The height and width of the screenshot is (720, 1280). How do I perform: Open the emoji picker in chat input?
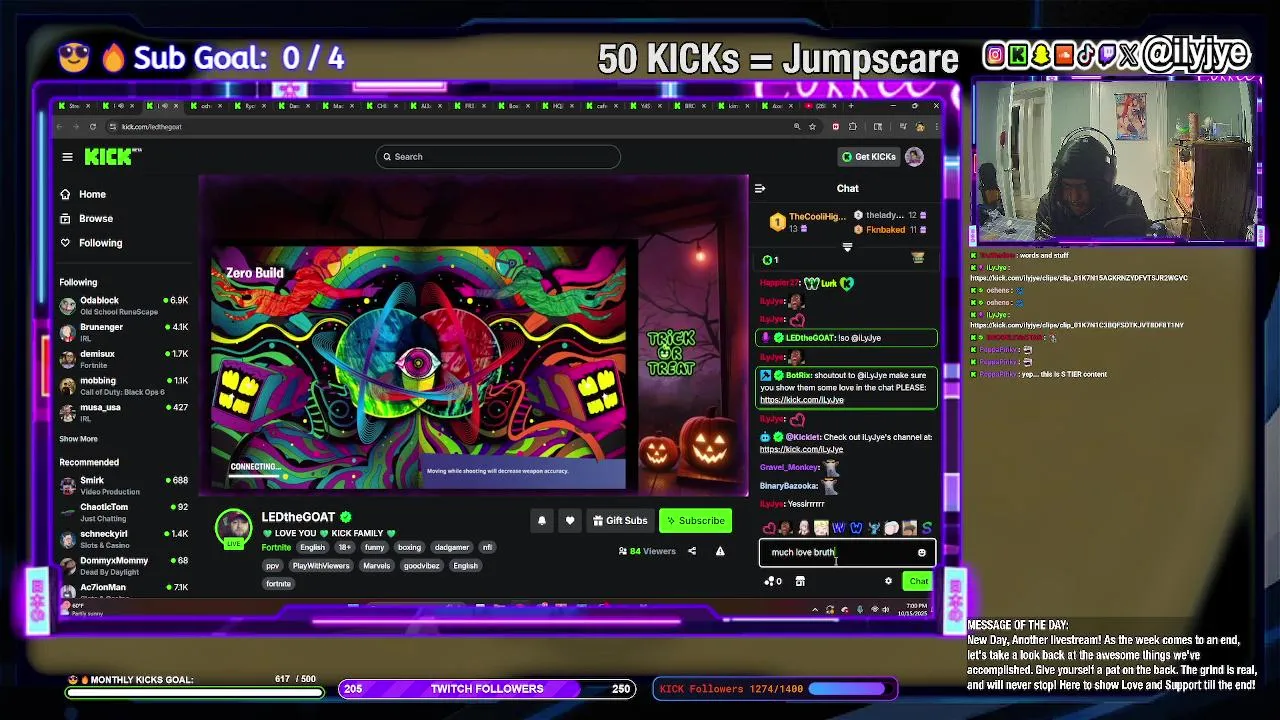click(x=922, y=552)
